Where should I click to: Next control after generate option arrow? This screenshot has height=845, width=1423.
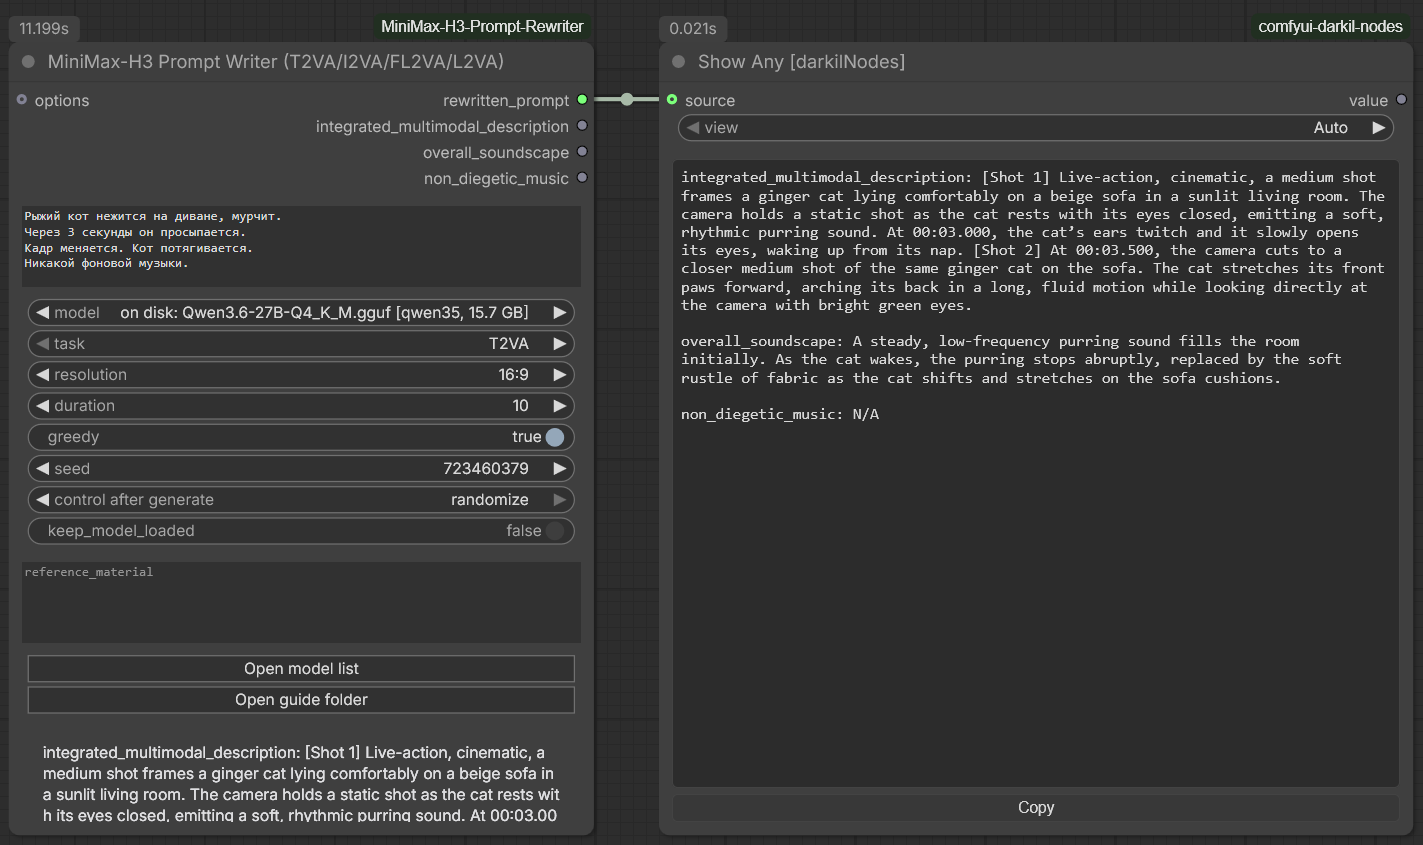coord(560,499)
